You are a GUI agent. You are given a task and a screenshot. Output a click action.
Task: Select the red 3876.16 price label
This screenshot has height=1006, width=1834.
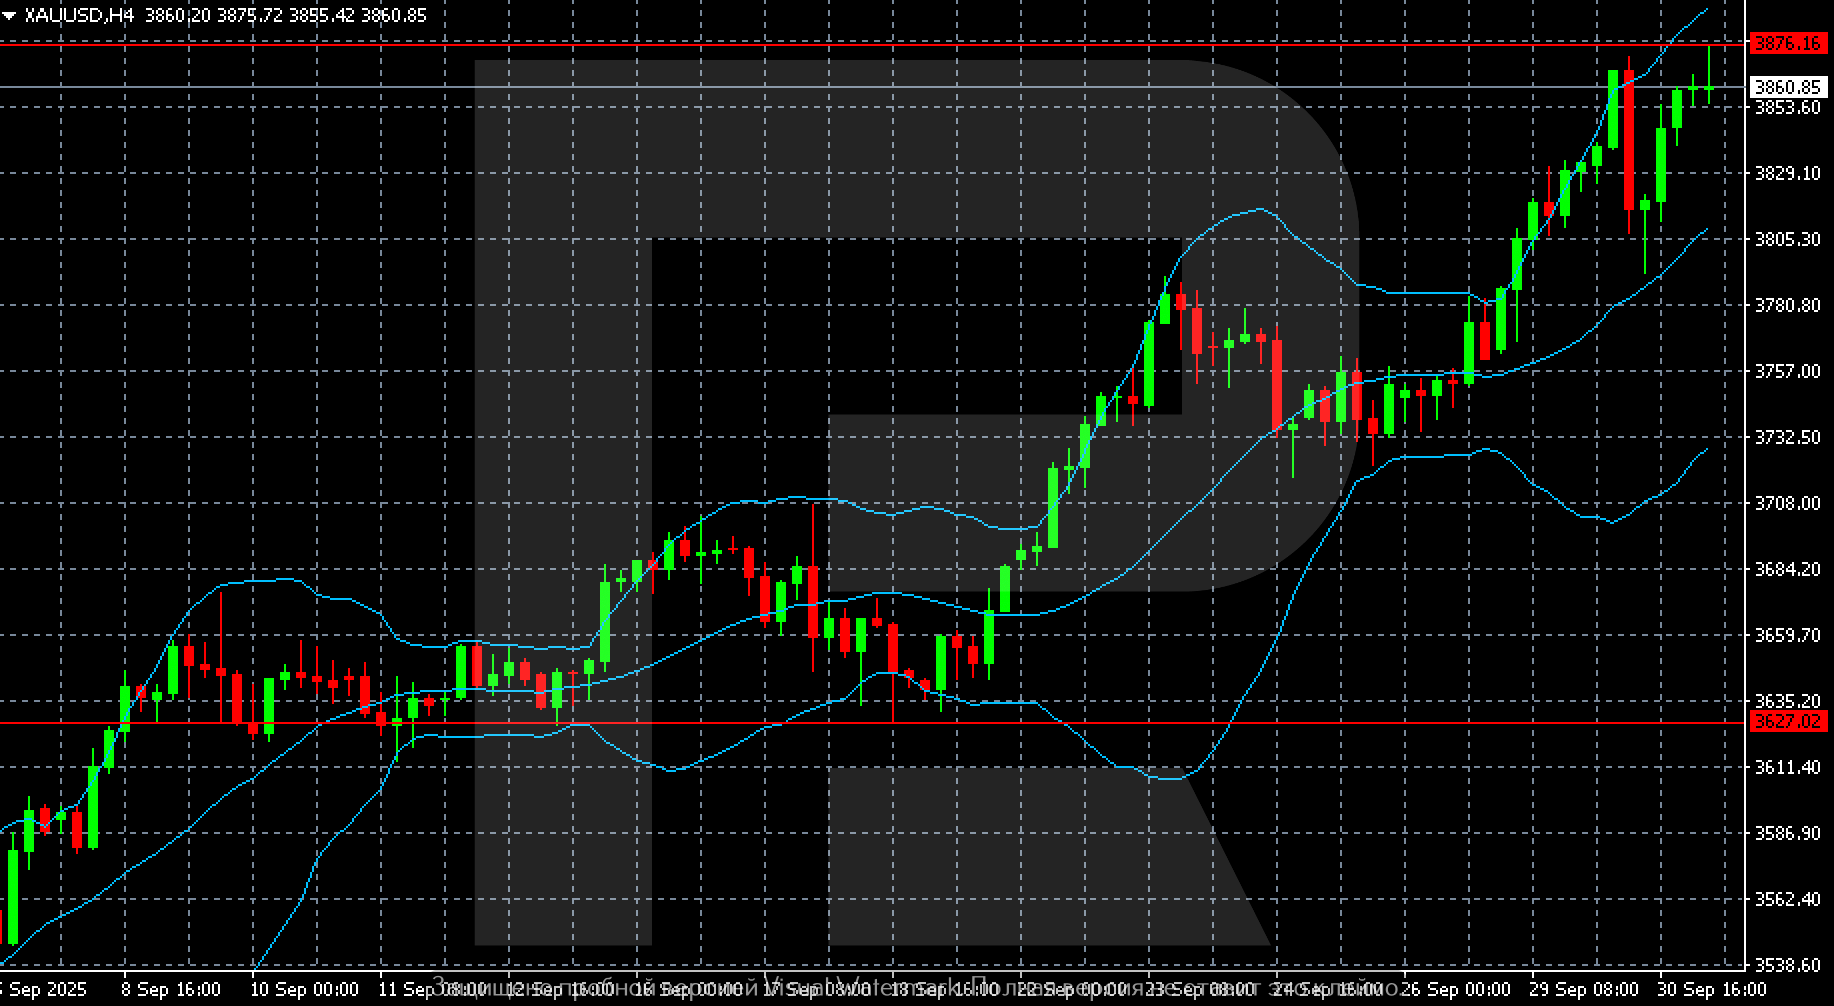(1787, 43)
